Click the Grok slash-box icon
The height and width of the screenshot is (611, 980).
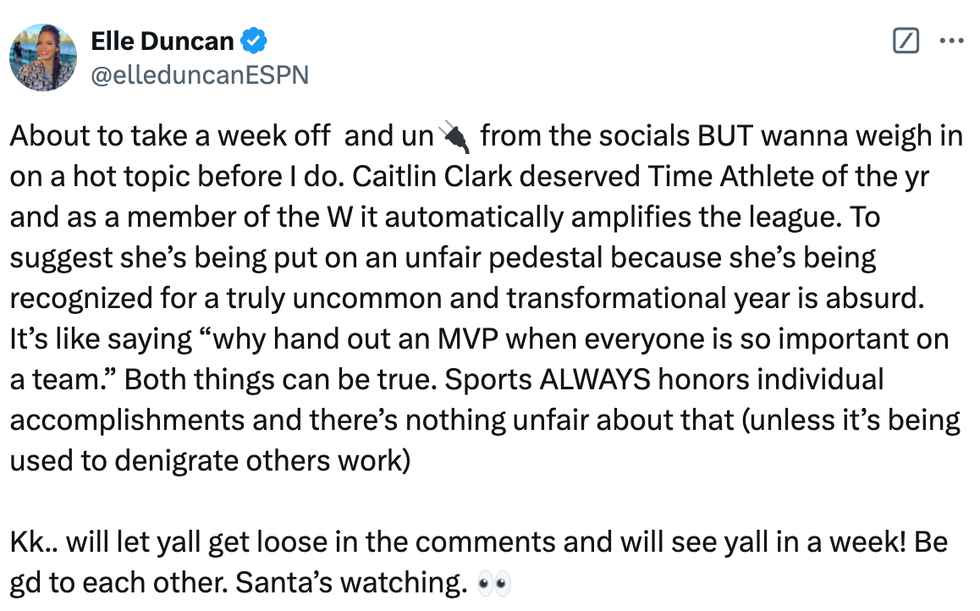click(904, 41)
